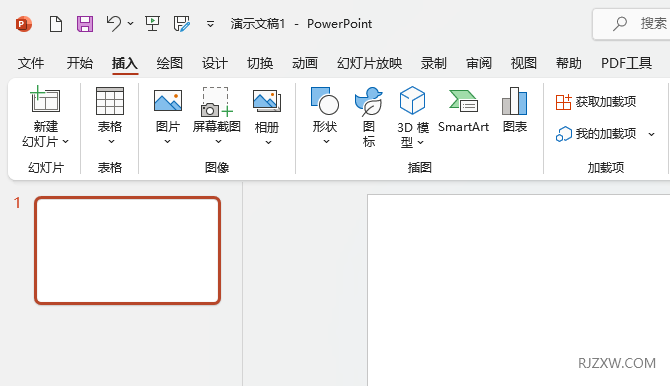Open the undo history dropdown arrow
Image resolution: width=670 pixels, height=386 pixels.
tap(131, 24)
